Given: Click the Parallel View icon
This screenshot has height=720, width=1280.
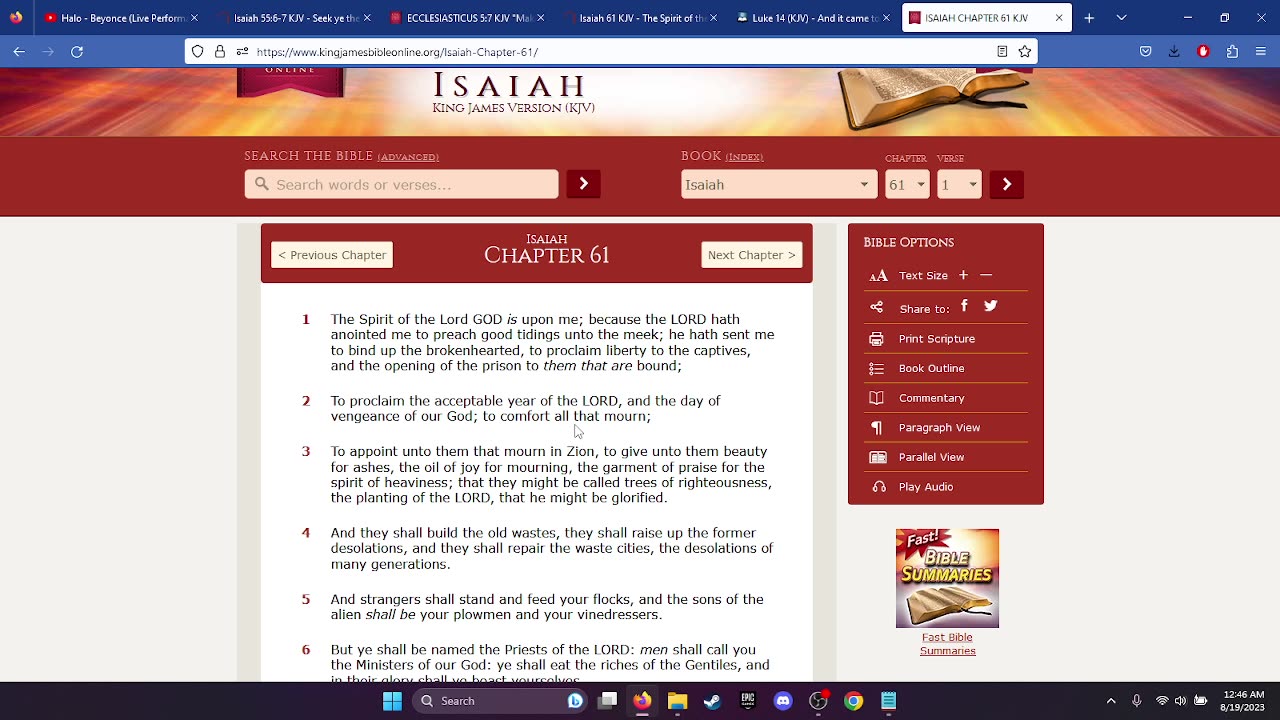Looking at the screenshot, I should pos(877,457).
